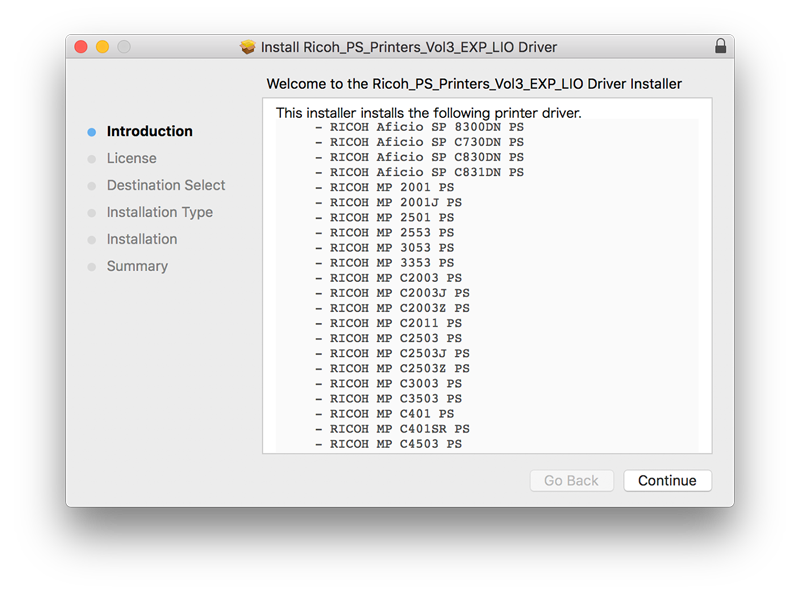Select the Summary step in sidebar

(x=137, y=266)
